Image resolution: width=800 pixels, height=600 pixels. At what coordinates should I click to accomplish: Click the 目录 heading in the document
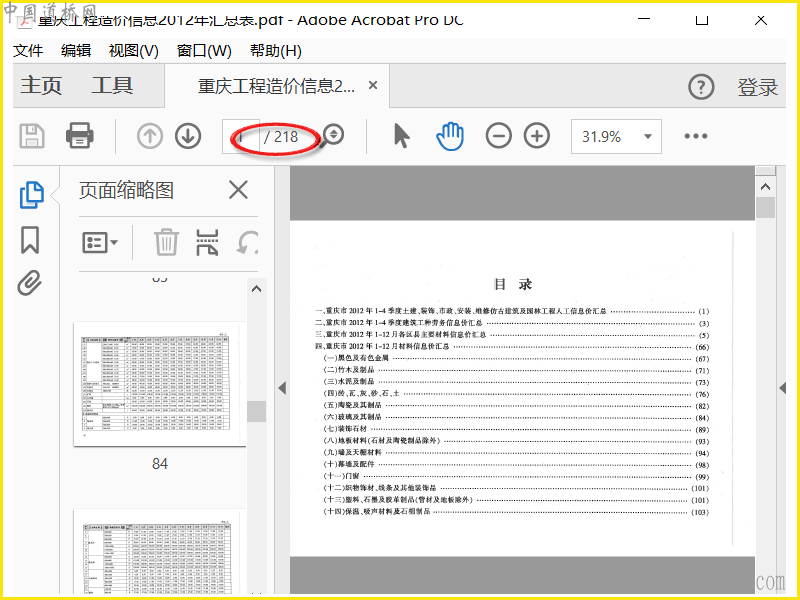[x=513, y=284]
